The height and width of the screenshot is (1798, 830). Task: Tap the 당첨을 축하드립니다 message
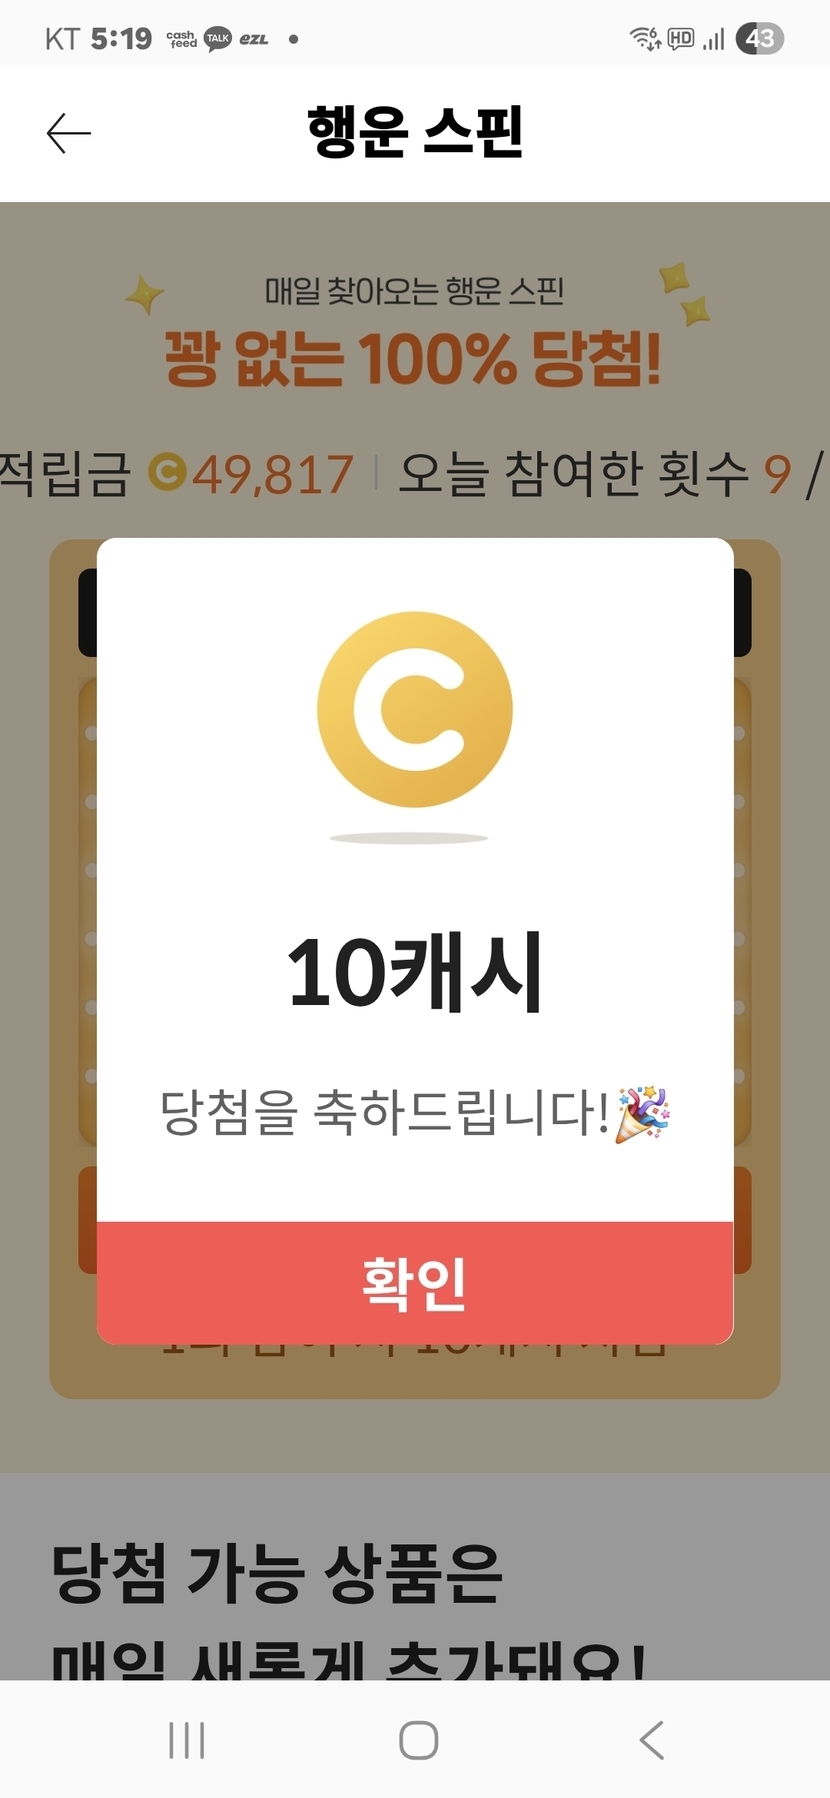[x=385, y=1112]
